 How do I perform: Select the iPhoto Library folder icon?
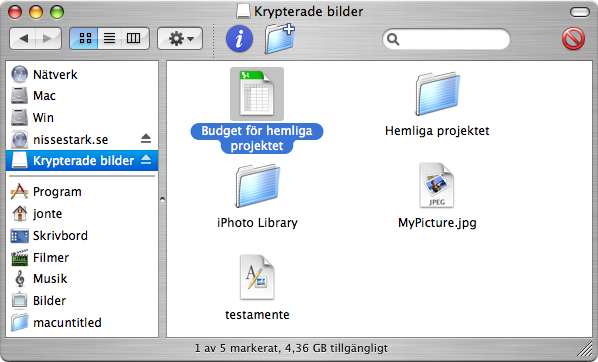click(257, 186)
